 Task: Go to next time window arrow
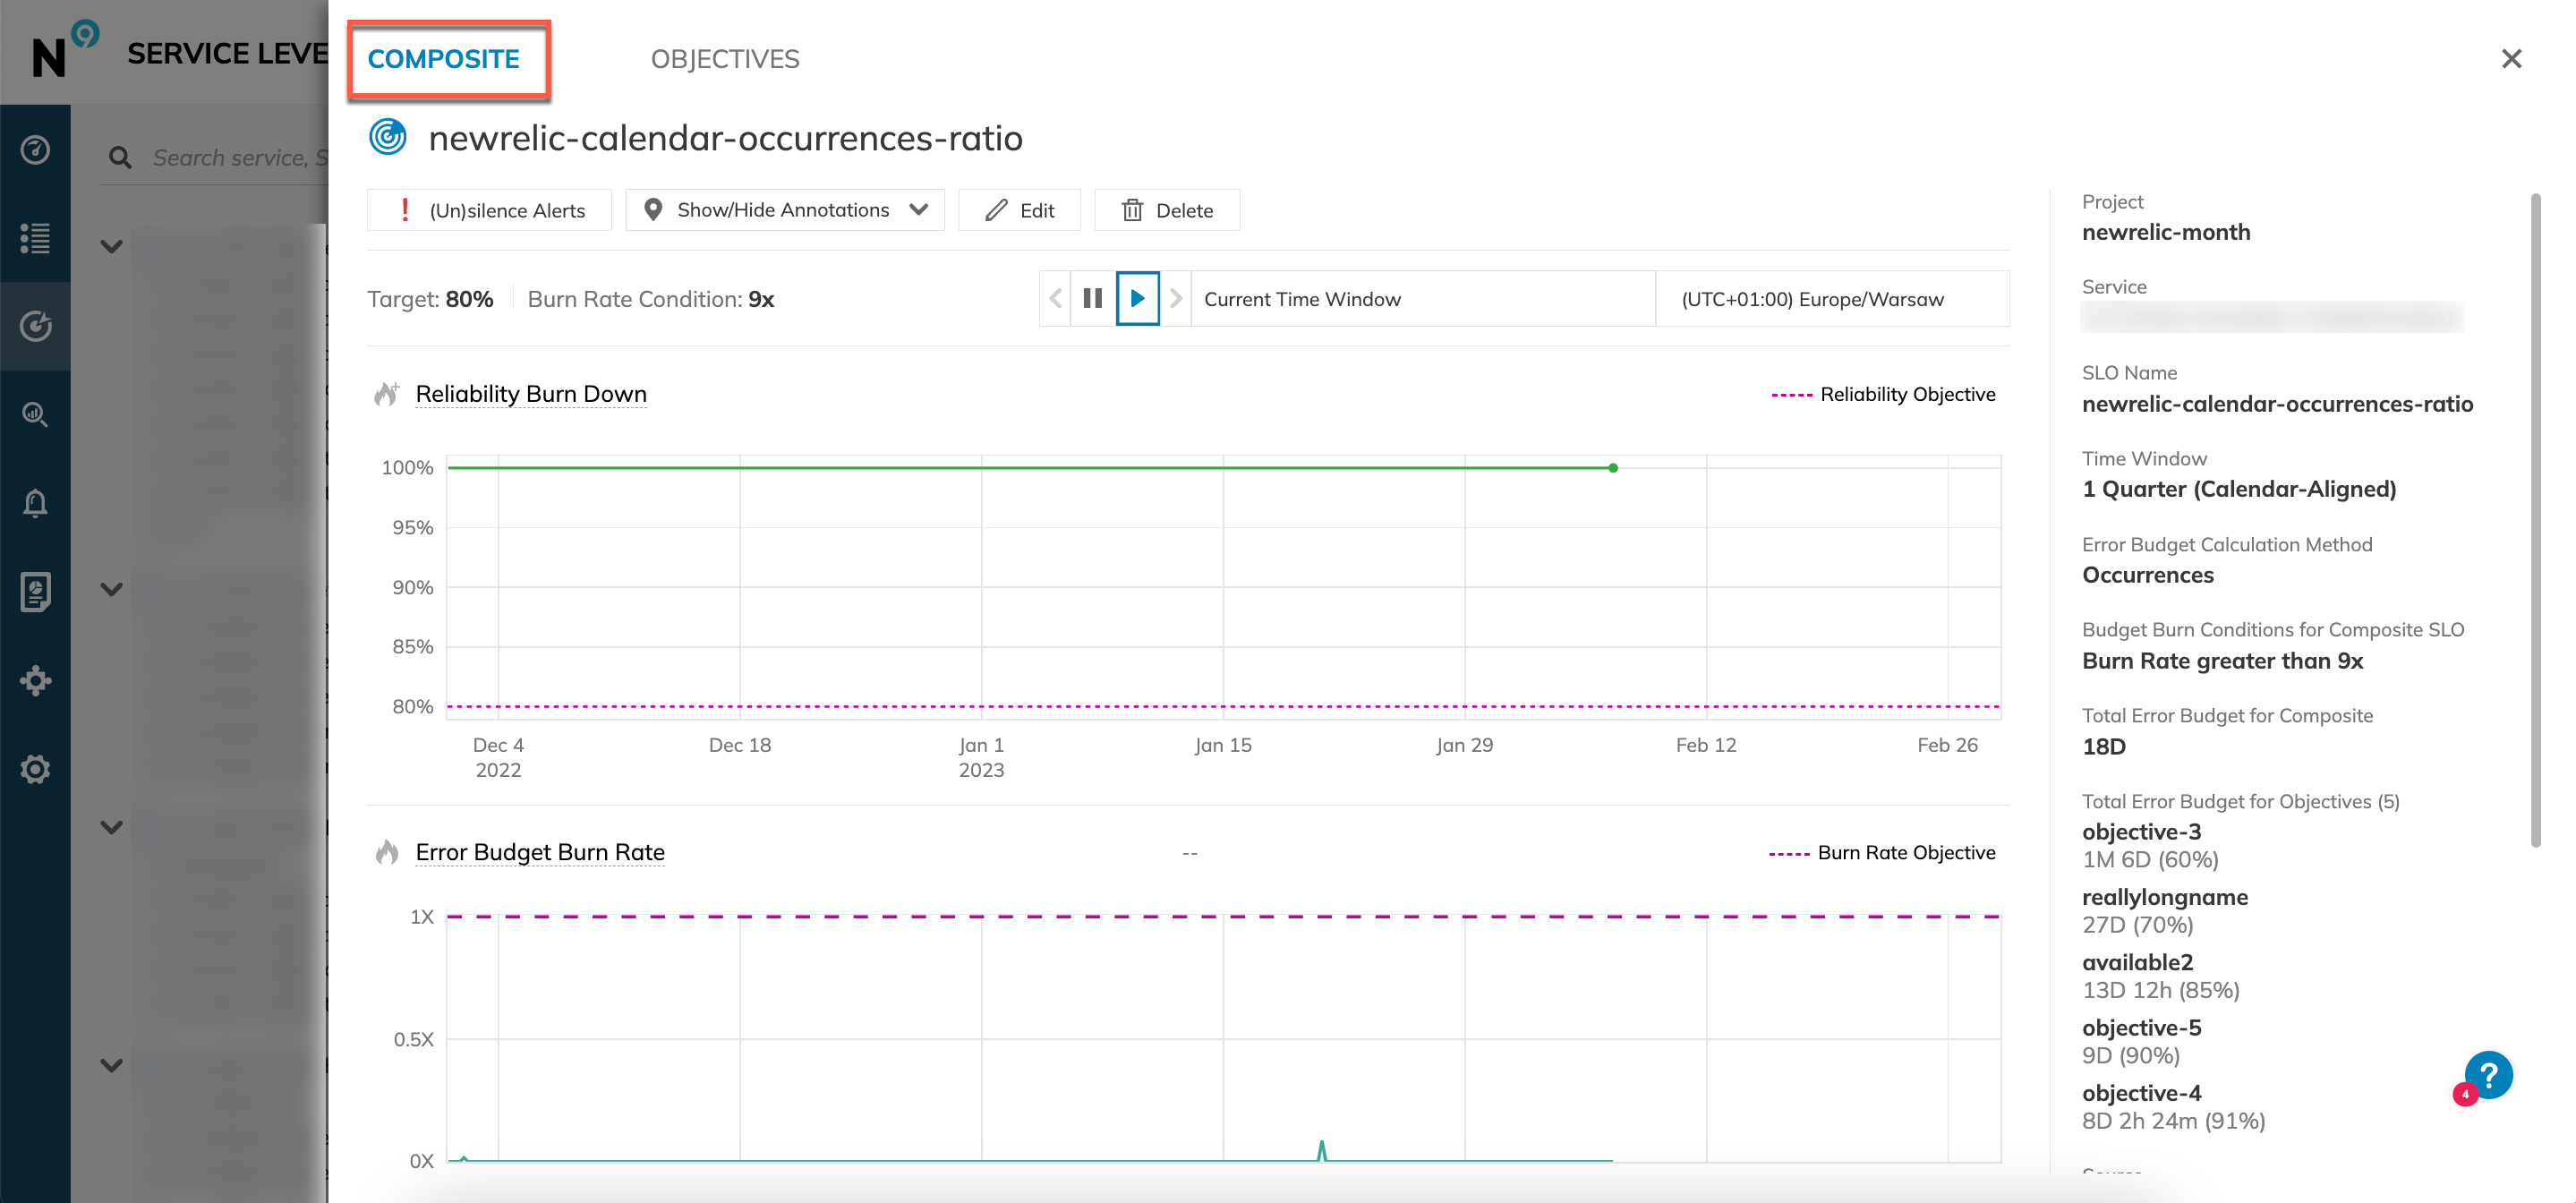1176,298
